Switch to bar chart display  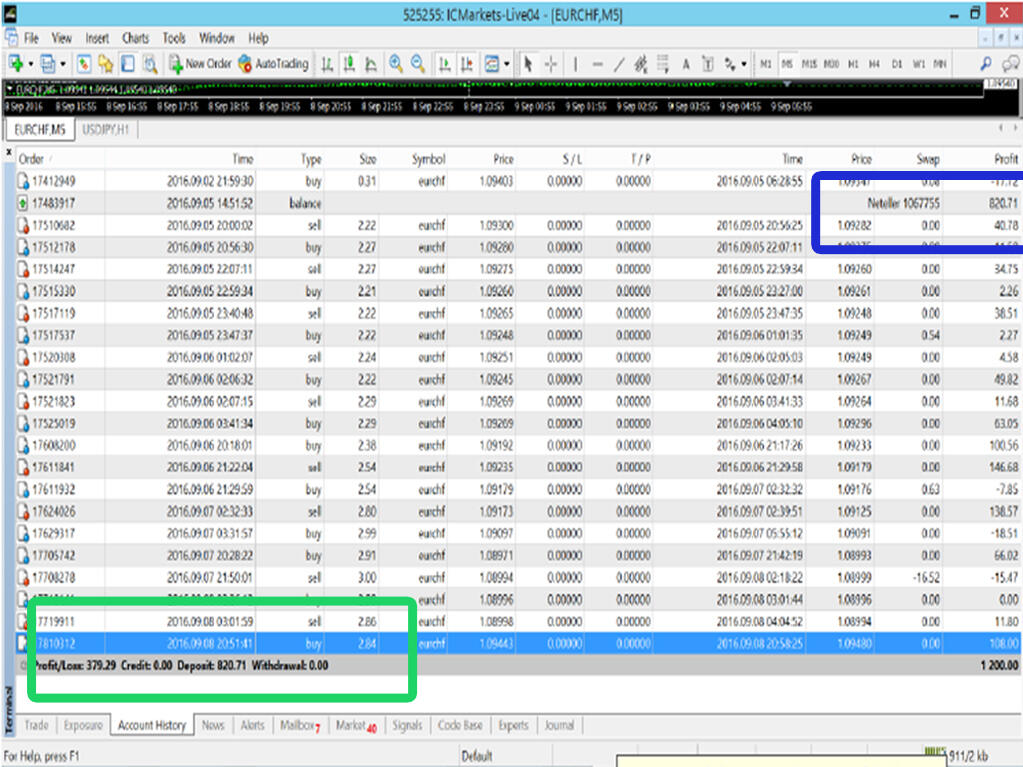[x=328, y=64]
